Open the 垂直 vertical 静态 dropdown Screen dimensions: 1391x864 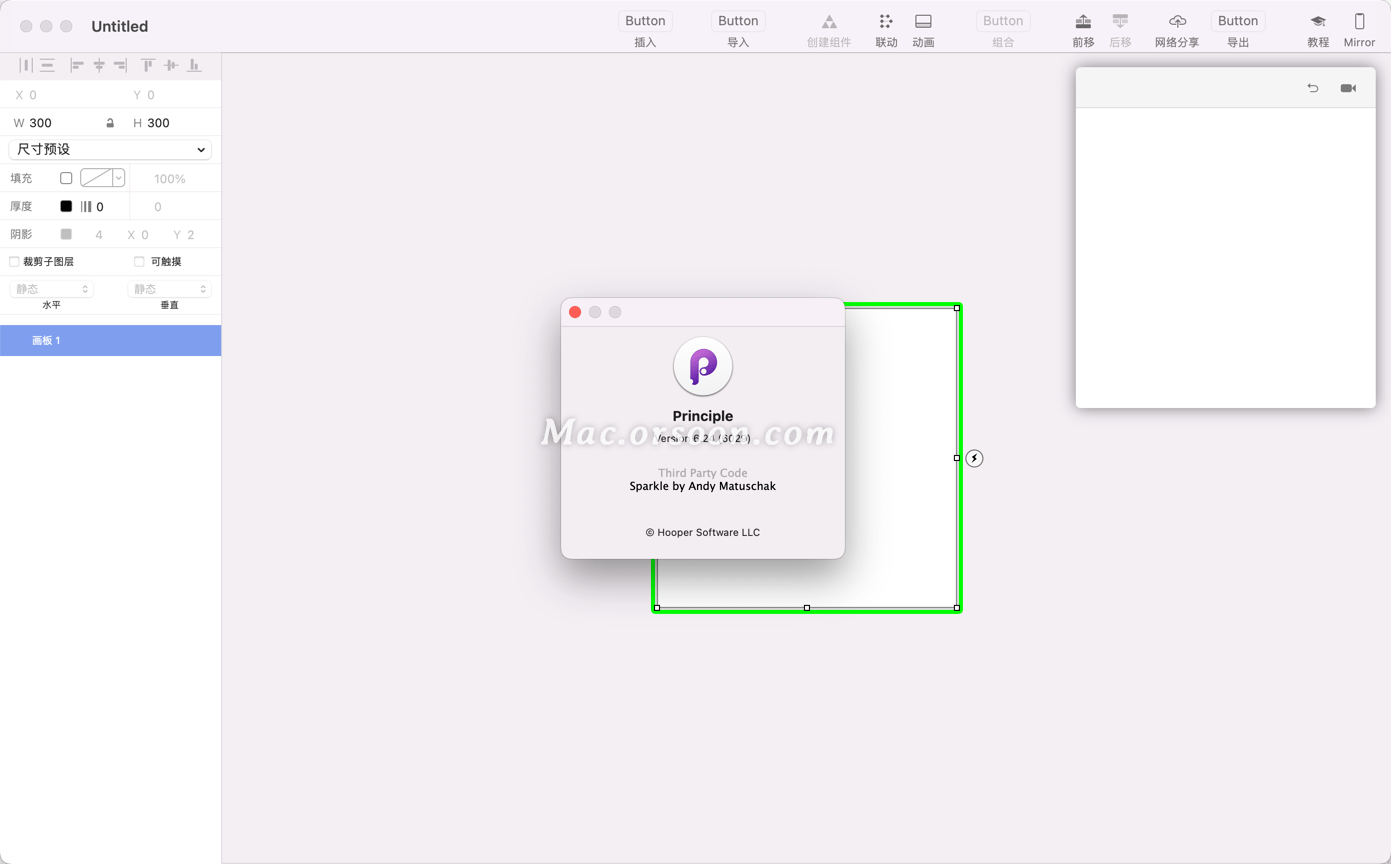169,289
